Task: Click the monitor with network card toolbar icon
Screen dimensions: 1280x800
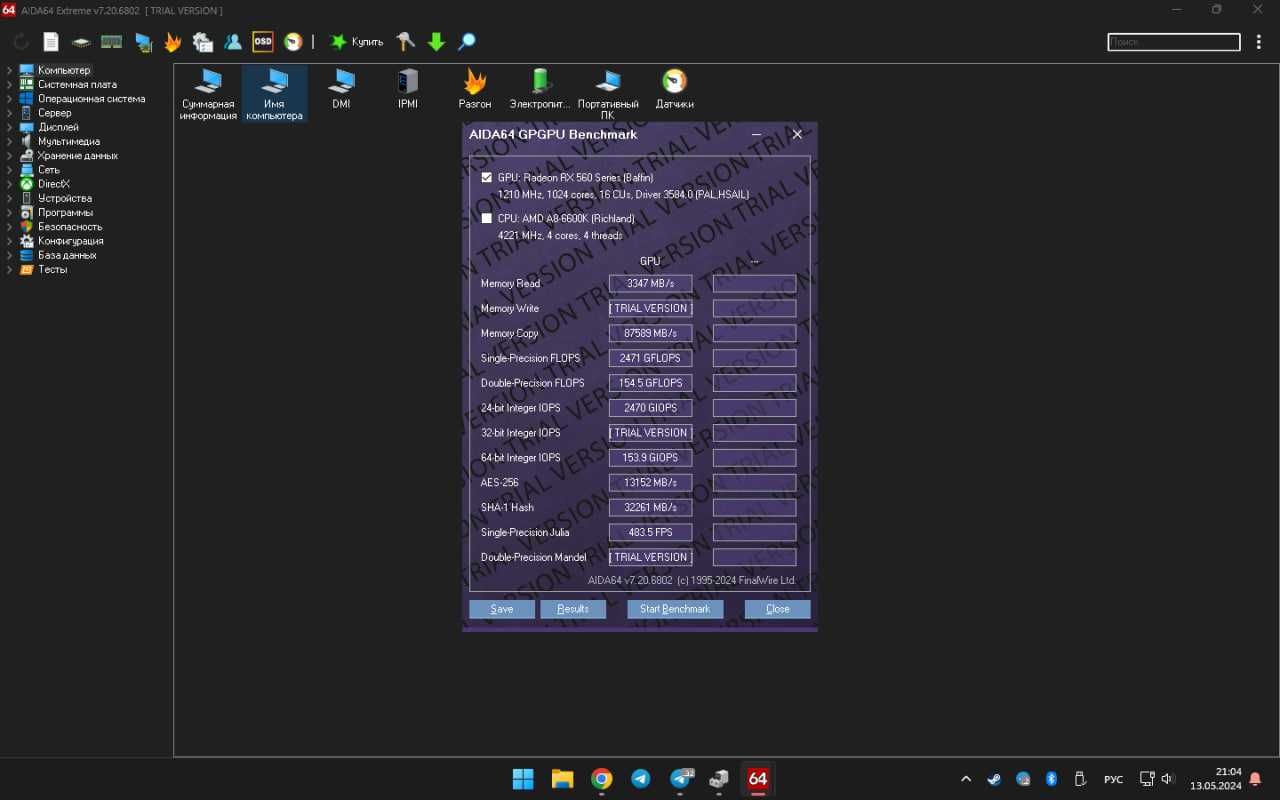Action: [143, 42]
